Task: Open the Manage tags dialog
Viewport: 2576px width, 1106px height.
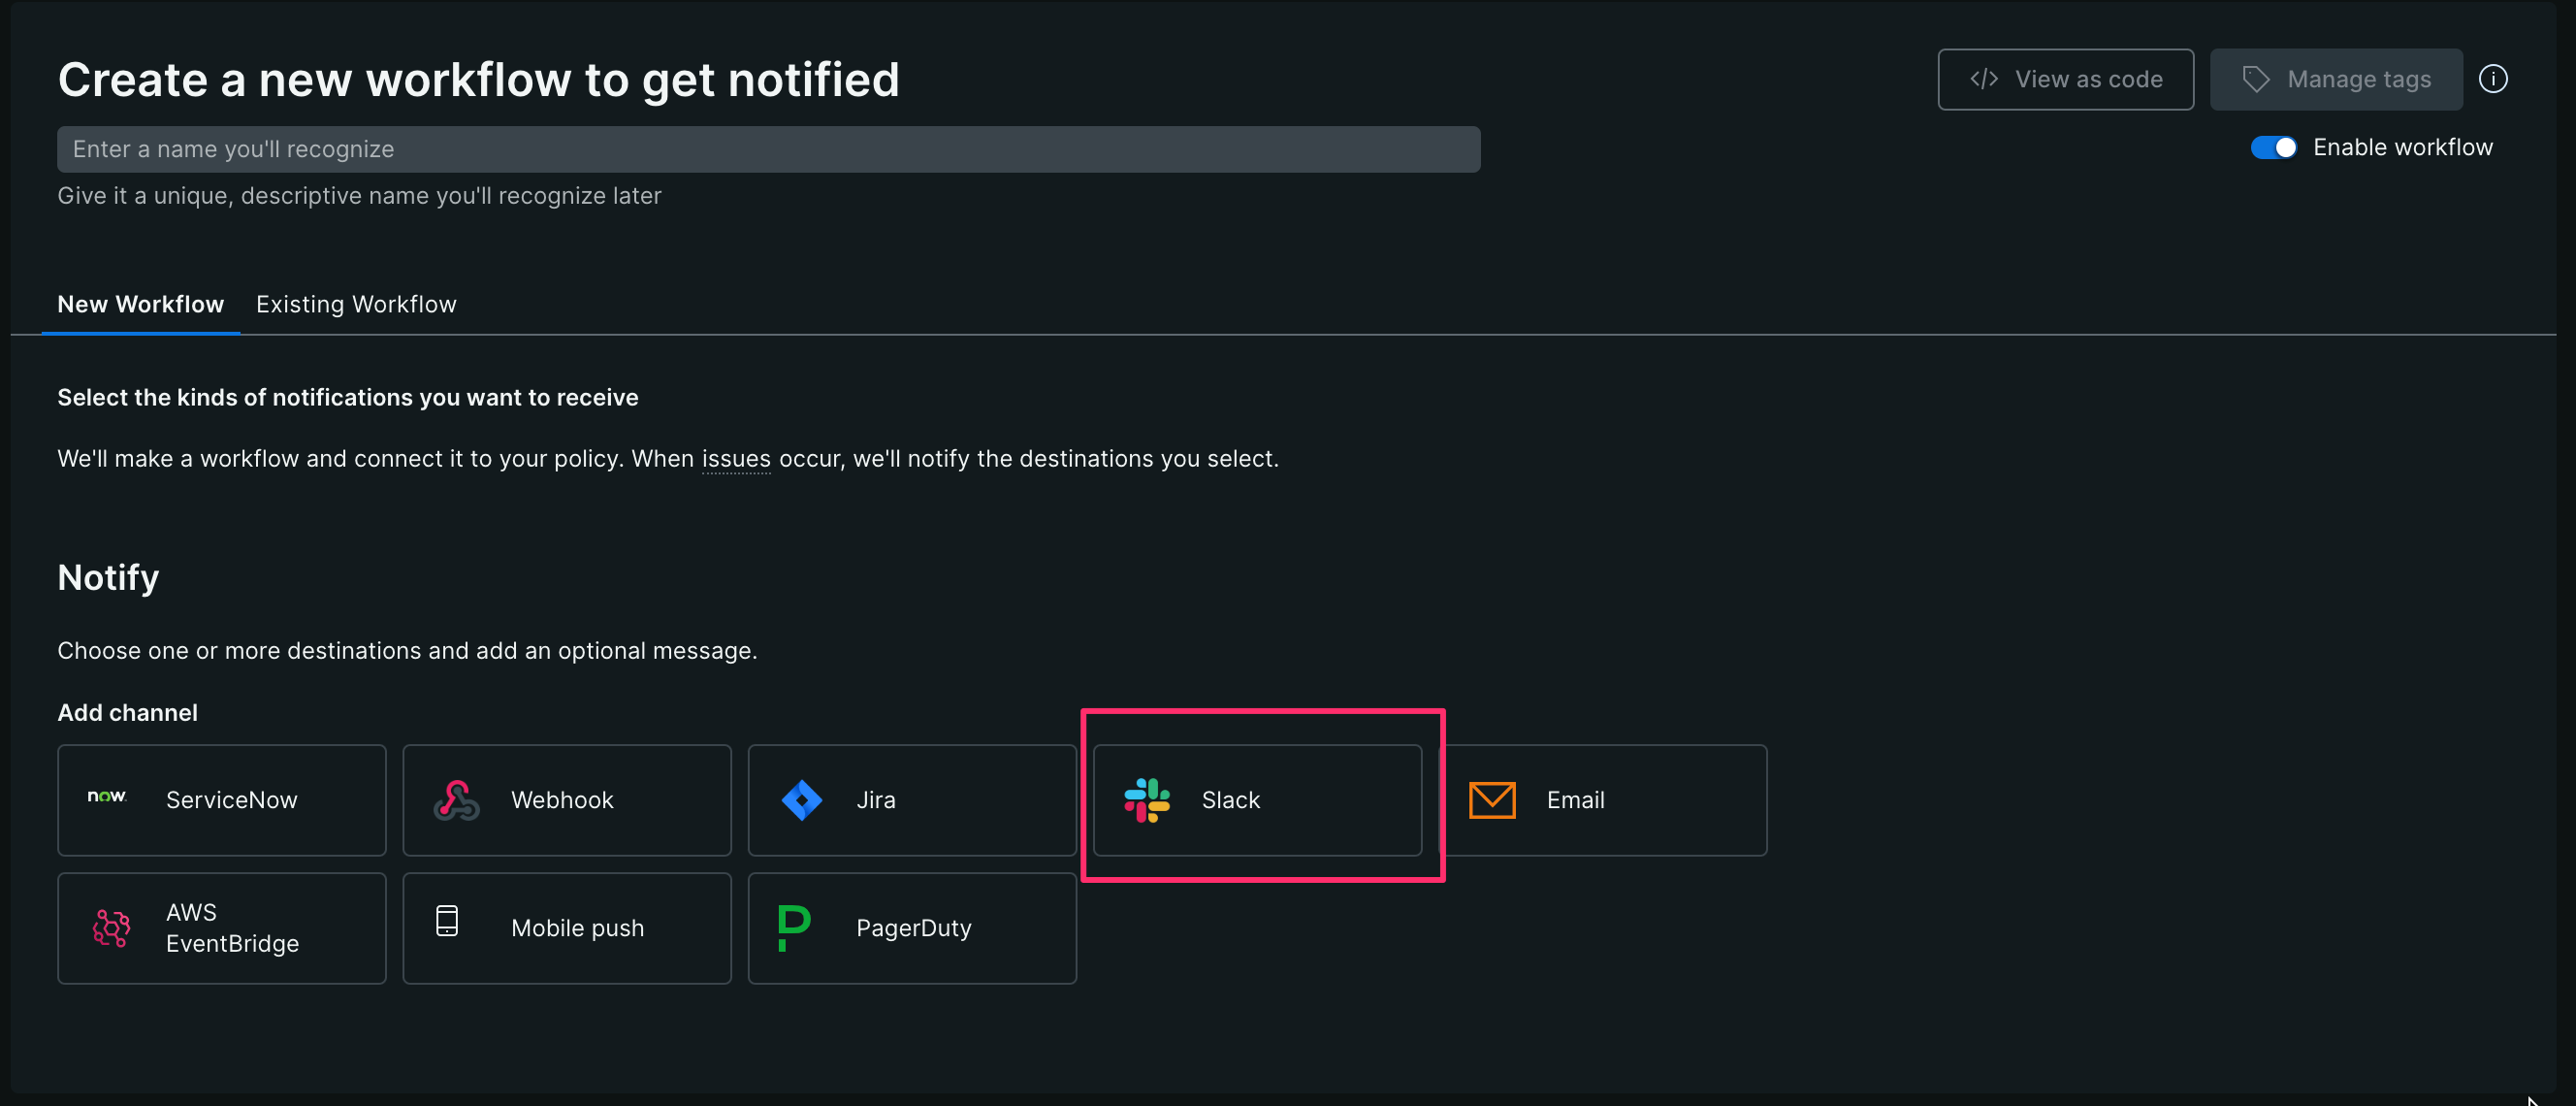Action: [2336, 79]
